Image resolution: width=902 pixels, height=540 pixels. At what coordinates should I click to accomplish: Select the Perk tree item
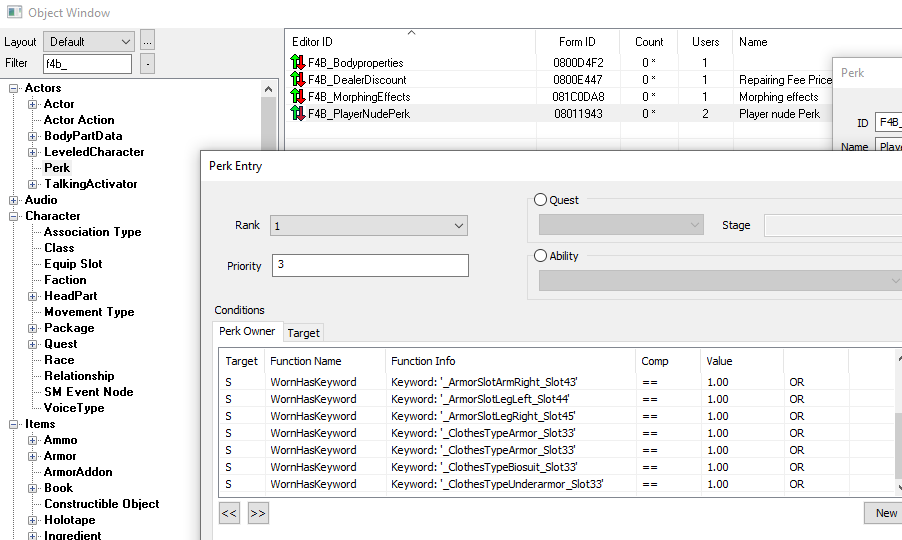click(x=57, y=168)
